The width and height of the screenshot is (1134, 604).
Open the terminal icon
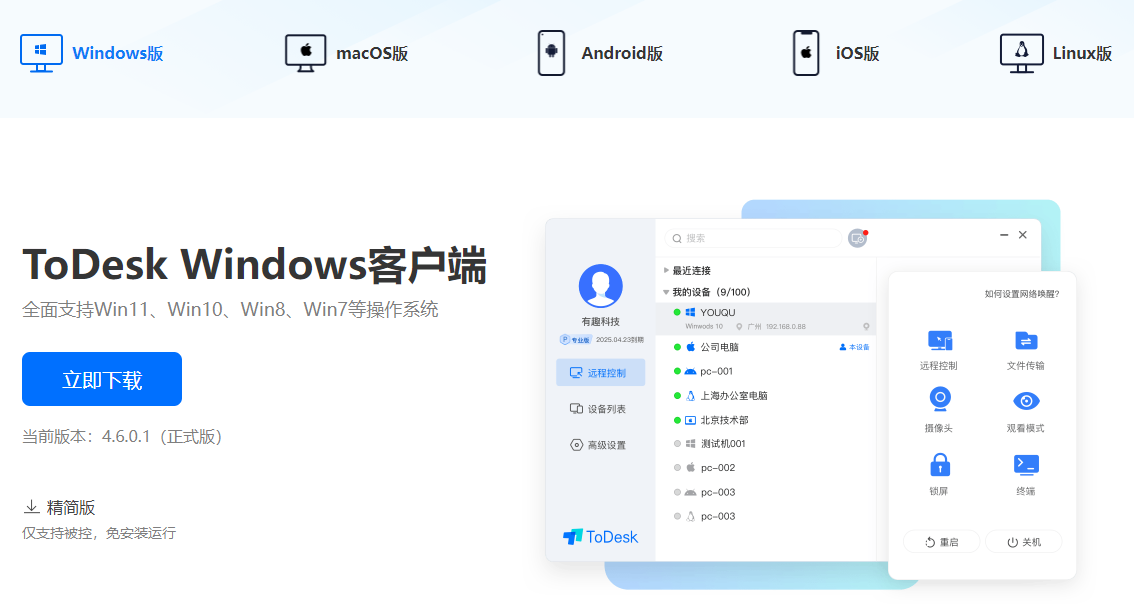[1025, 464]
